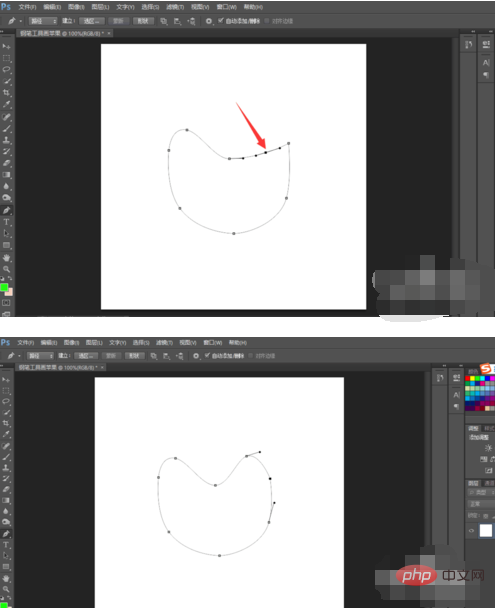The image size is (495, 608).
Task: Click 选区... button in upper options bar
Action: tap(91, 21)
